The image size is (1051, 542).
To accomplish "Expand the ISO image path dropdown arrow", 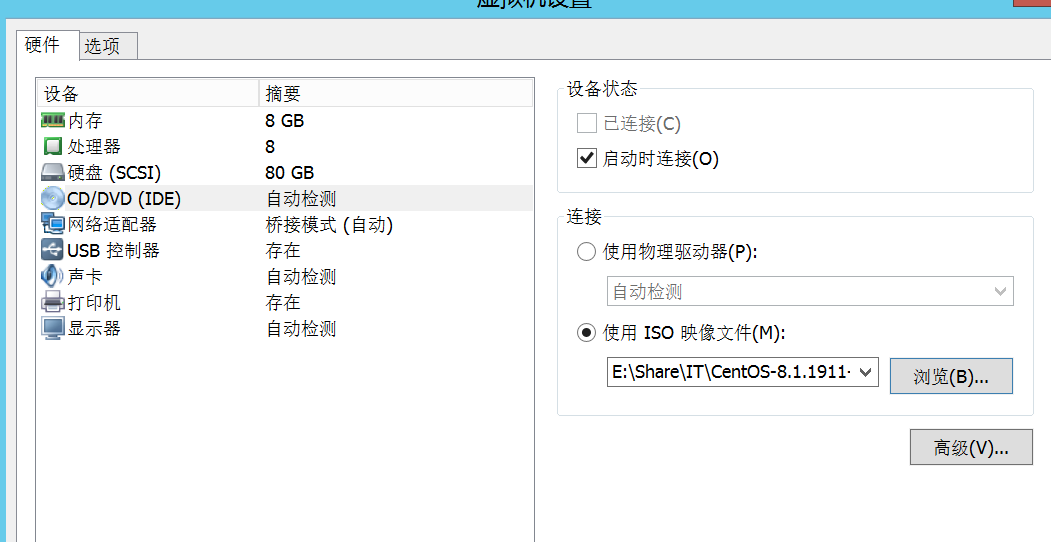I will [x=865, y=372].
